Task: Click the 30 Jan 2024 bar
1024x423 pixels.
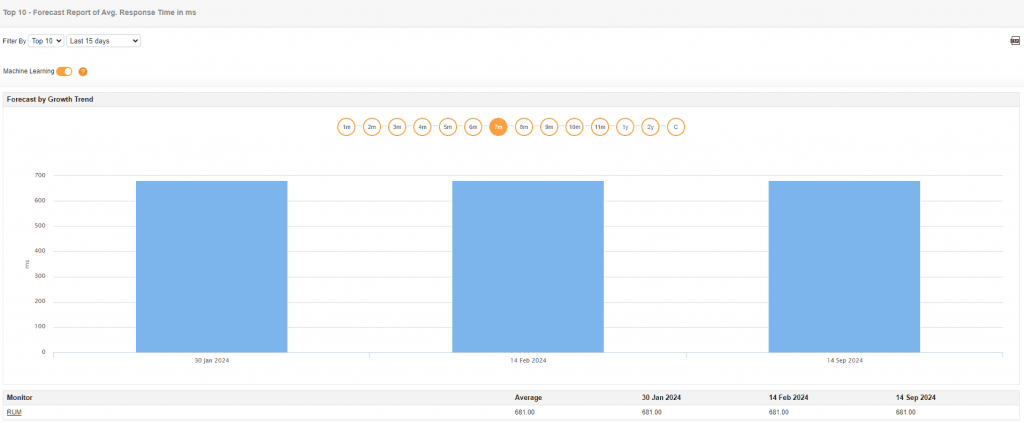Action: click(211, 266)
